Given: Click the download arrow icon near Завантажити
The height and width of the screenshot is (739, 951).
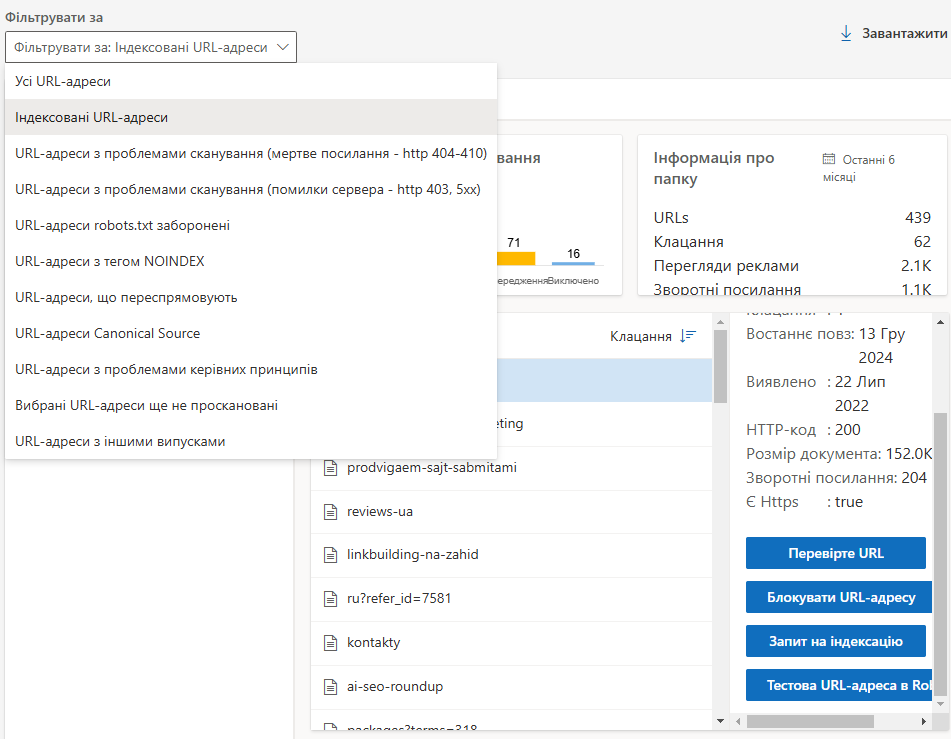Looking at the screenshot, I should 846,34.
